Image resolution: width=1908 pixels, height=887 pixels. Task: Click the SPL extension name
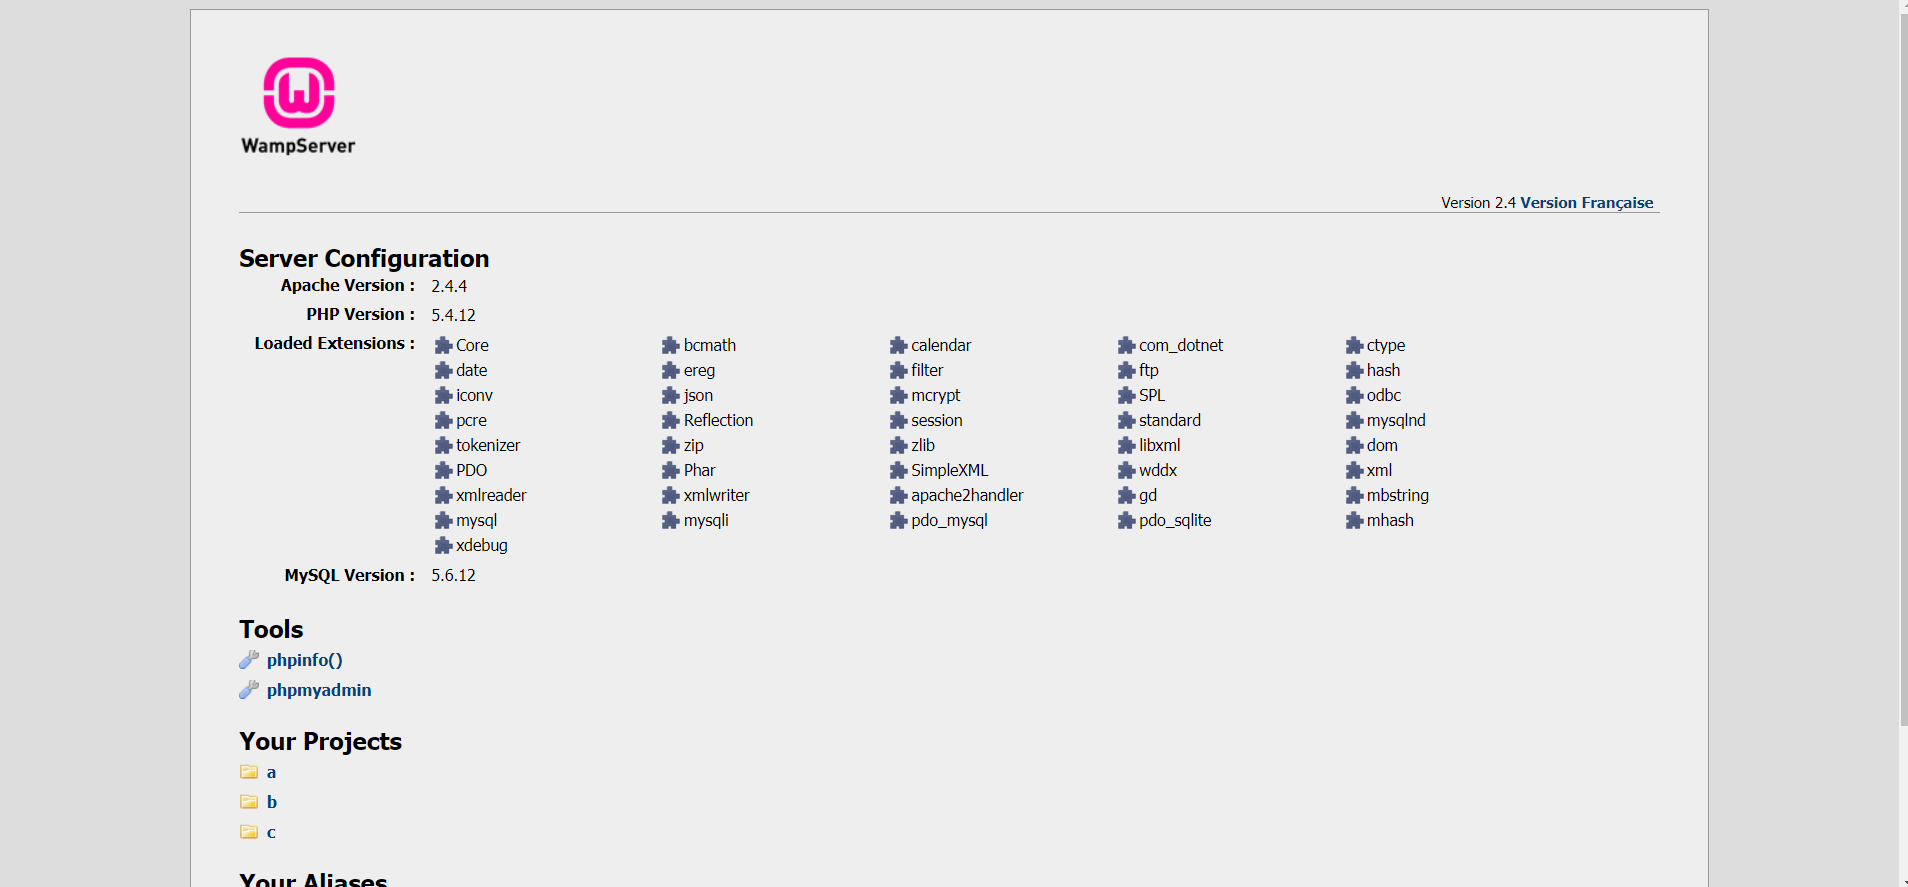(x=1152, y=395)
